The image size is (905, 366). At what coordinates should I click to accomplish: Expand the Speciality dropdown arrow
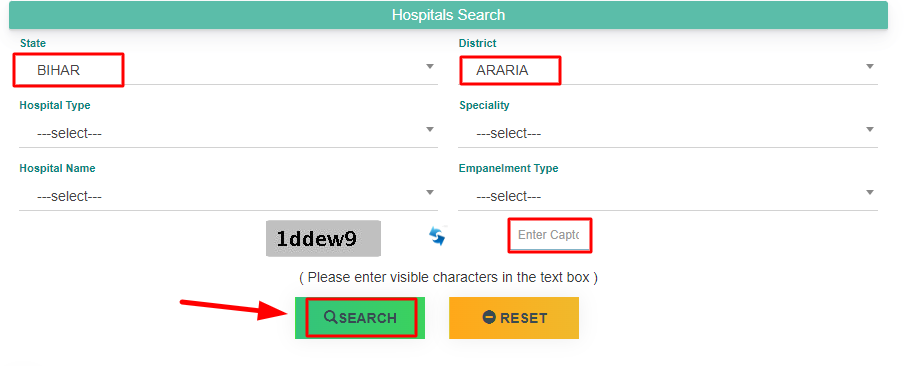point(870,129)
